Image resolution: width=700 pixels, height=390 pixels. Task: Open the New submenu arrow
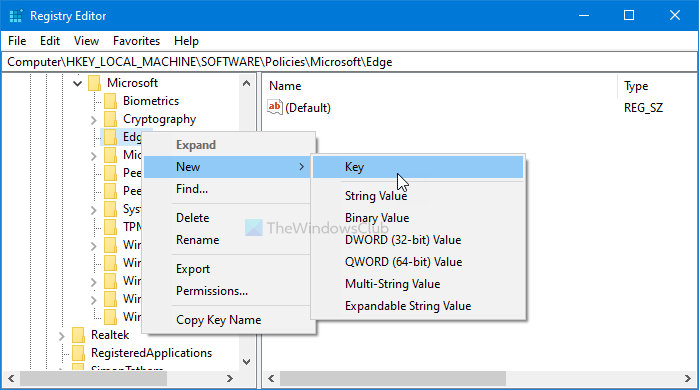(302, 166)
